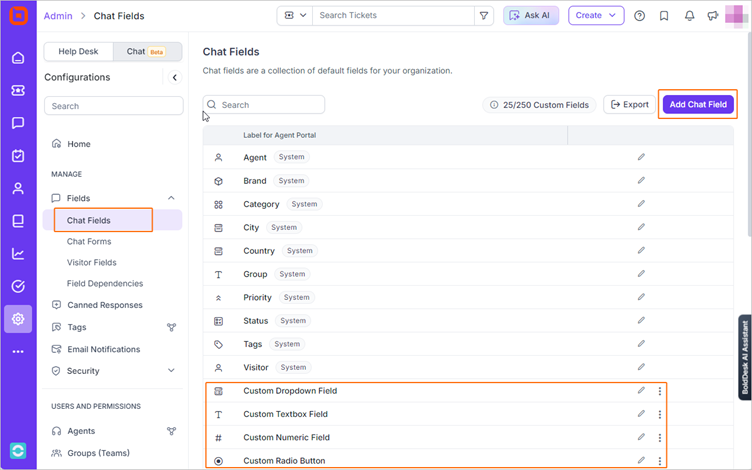Open Chat Forms in sidebar
The image size is (752, 470).
(x=89, y=241)
